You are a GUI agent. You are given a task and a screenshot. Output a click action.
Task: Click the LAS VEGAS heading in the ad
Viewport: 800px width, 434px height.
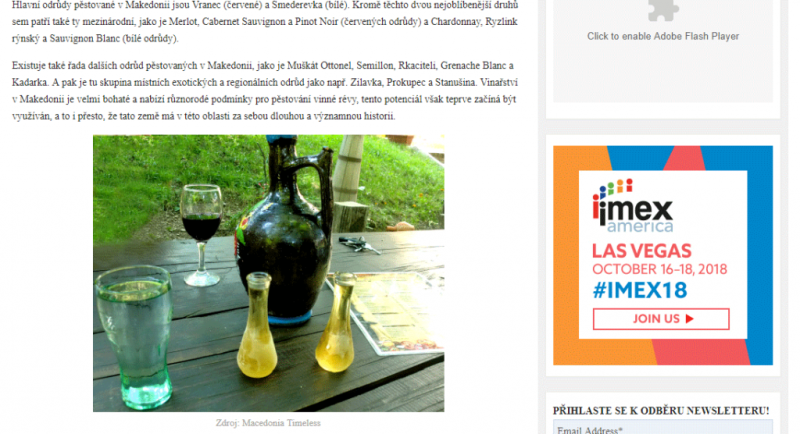tap(641, 251)
